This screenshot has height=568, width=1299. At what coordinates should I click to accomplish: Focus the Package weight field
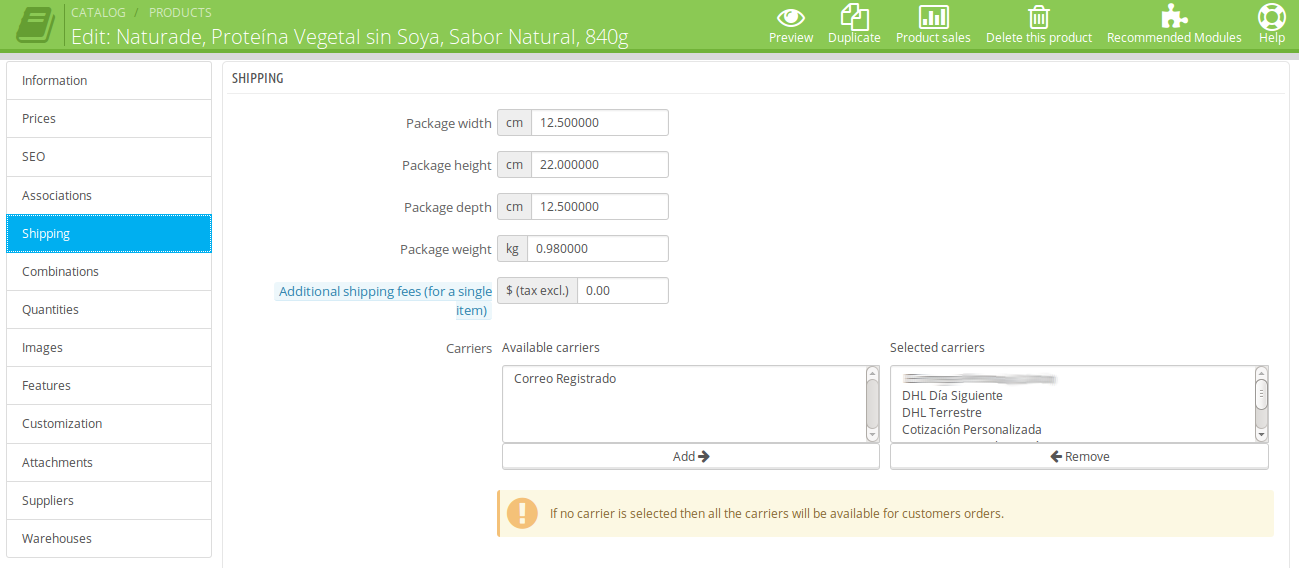click(x=597, y=249)
